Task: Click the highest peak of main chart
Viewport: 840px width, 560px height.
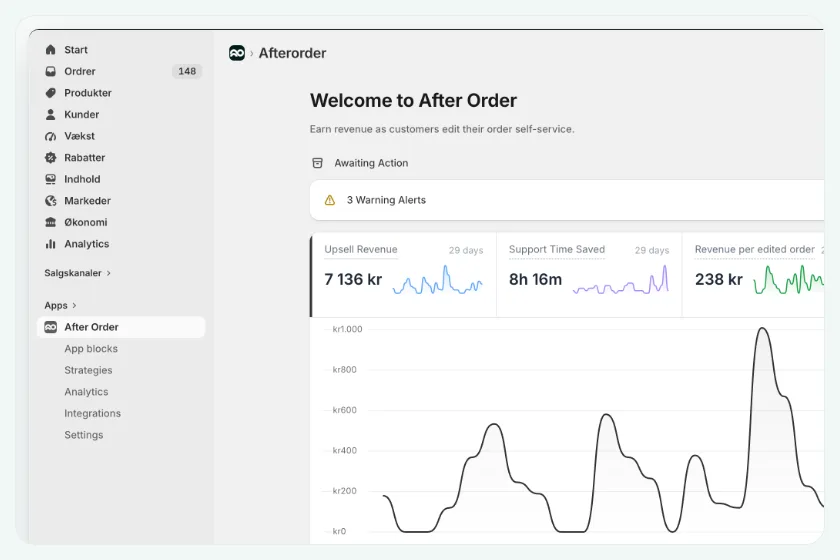Action: (x=762, y=328)
